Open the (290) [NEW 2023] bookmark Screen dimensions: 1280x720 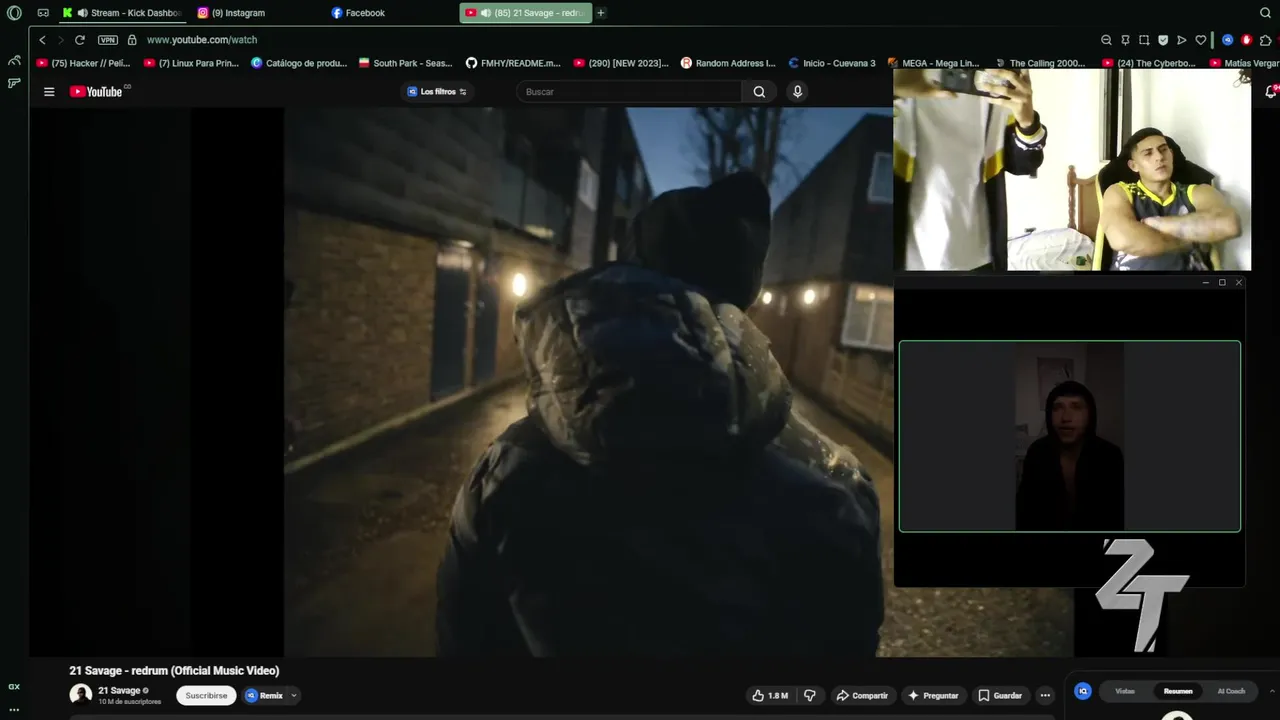tap(621, 63)
